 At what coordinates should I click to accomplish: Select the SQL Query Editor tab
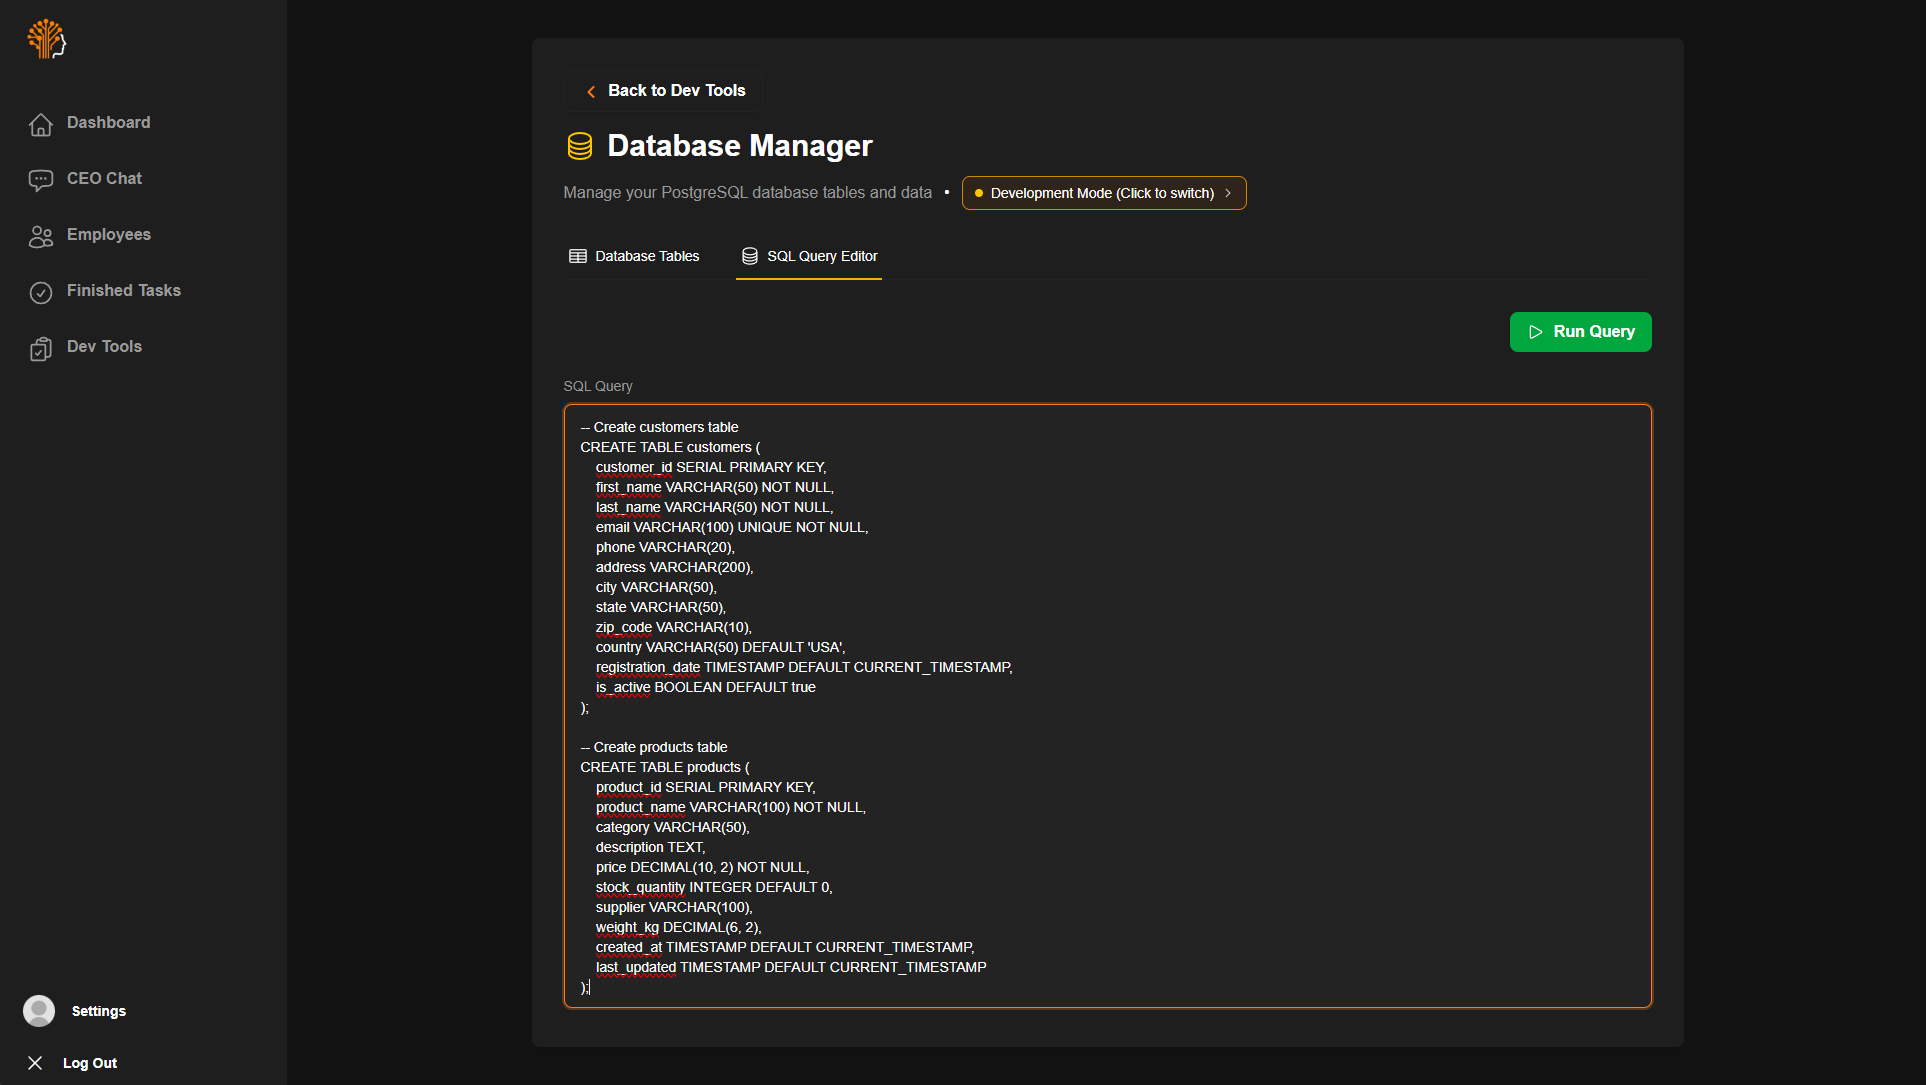pyautogui.click(x=809, y=256)
